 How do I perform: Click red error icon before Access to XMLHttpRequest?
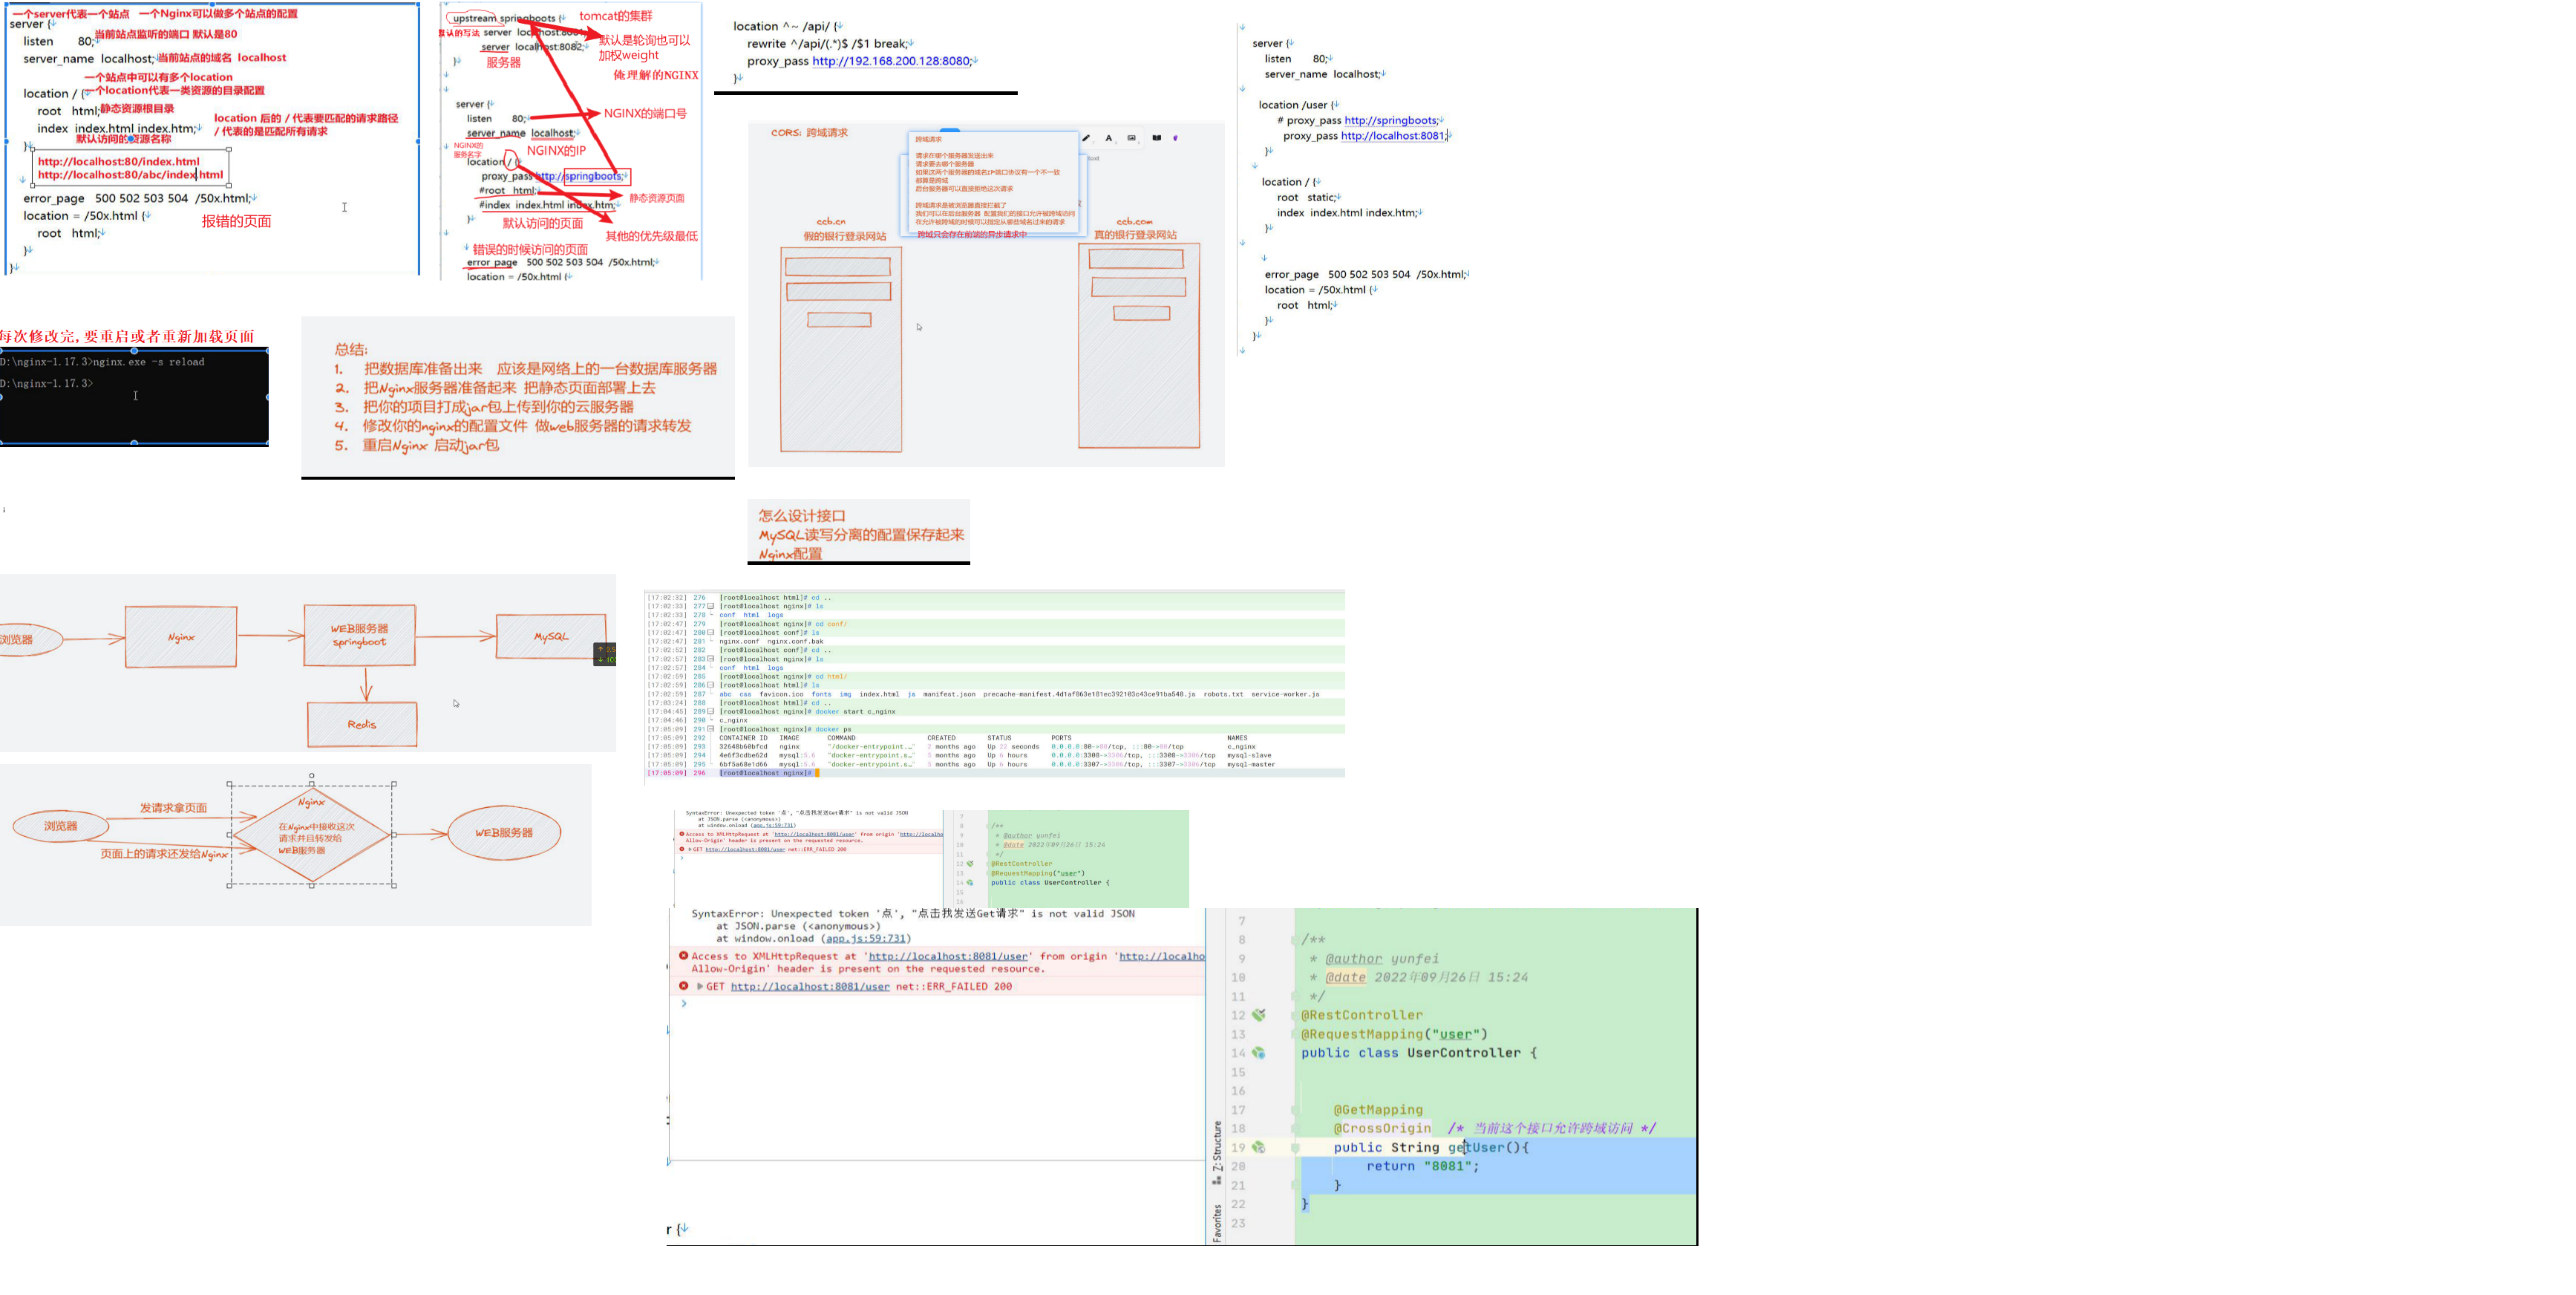click(x=684, y=956)
